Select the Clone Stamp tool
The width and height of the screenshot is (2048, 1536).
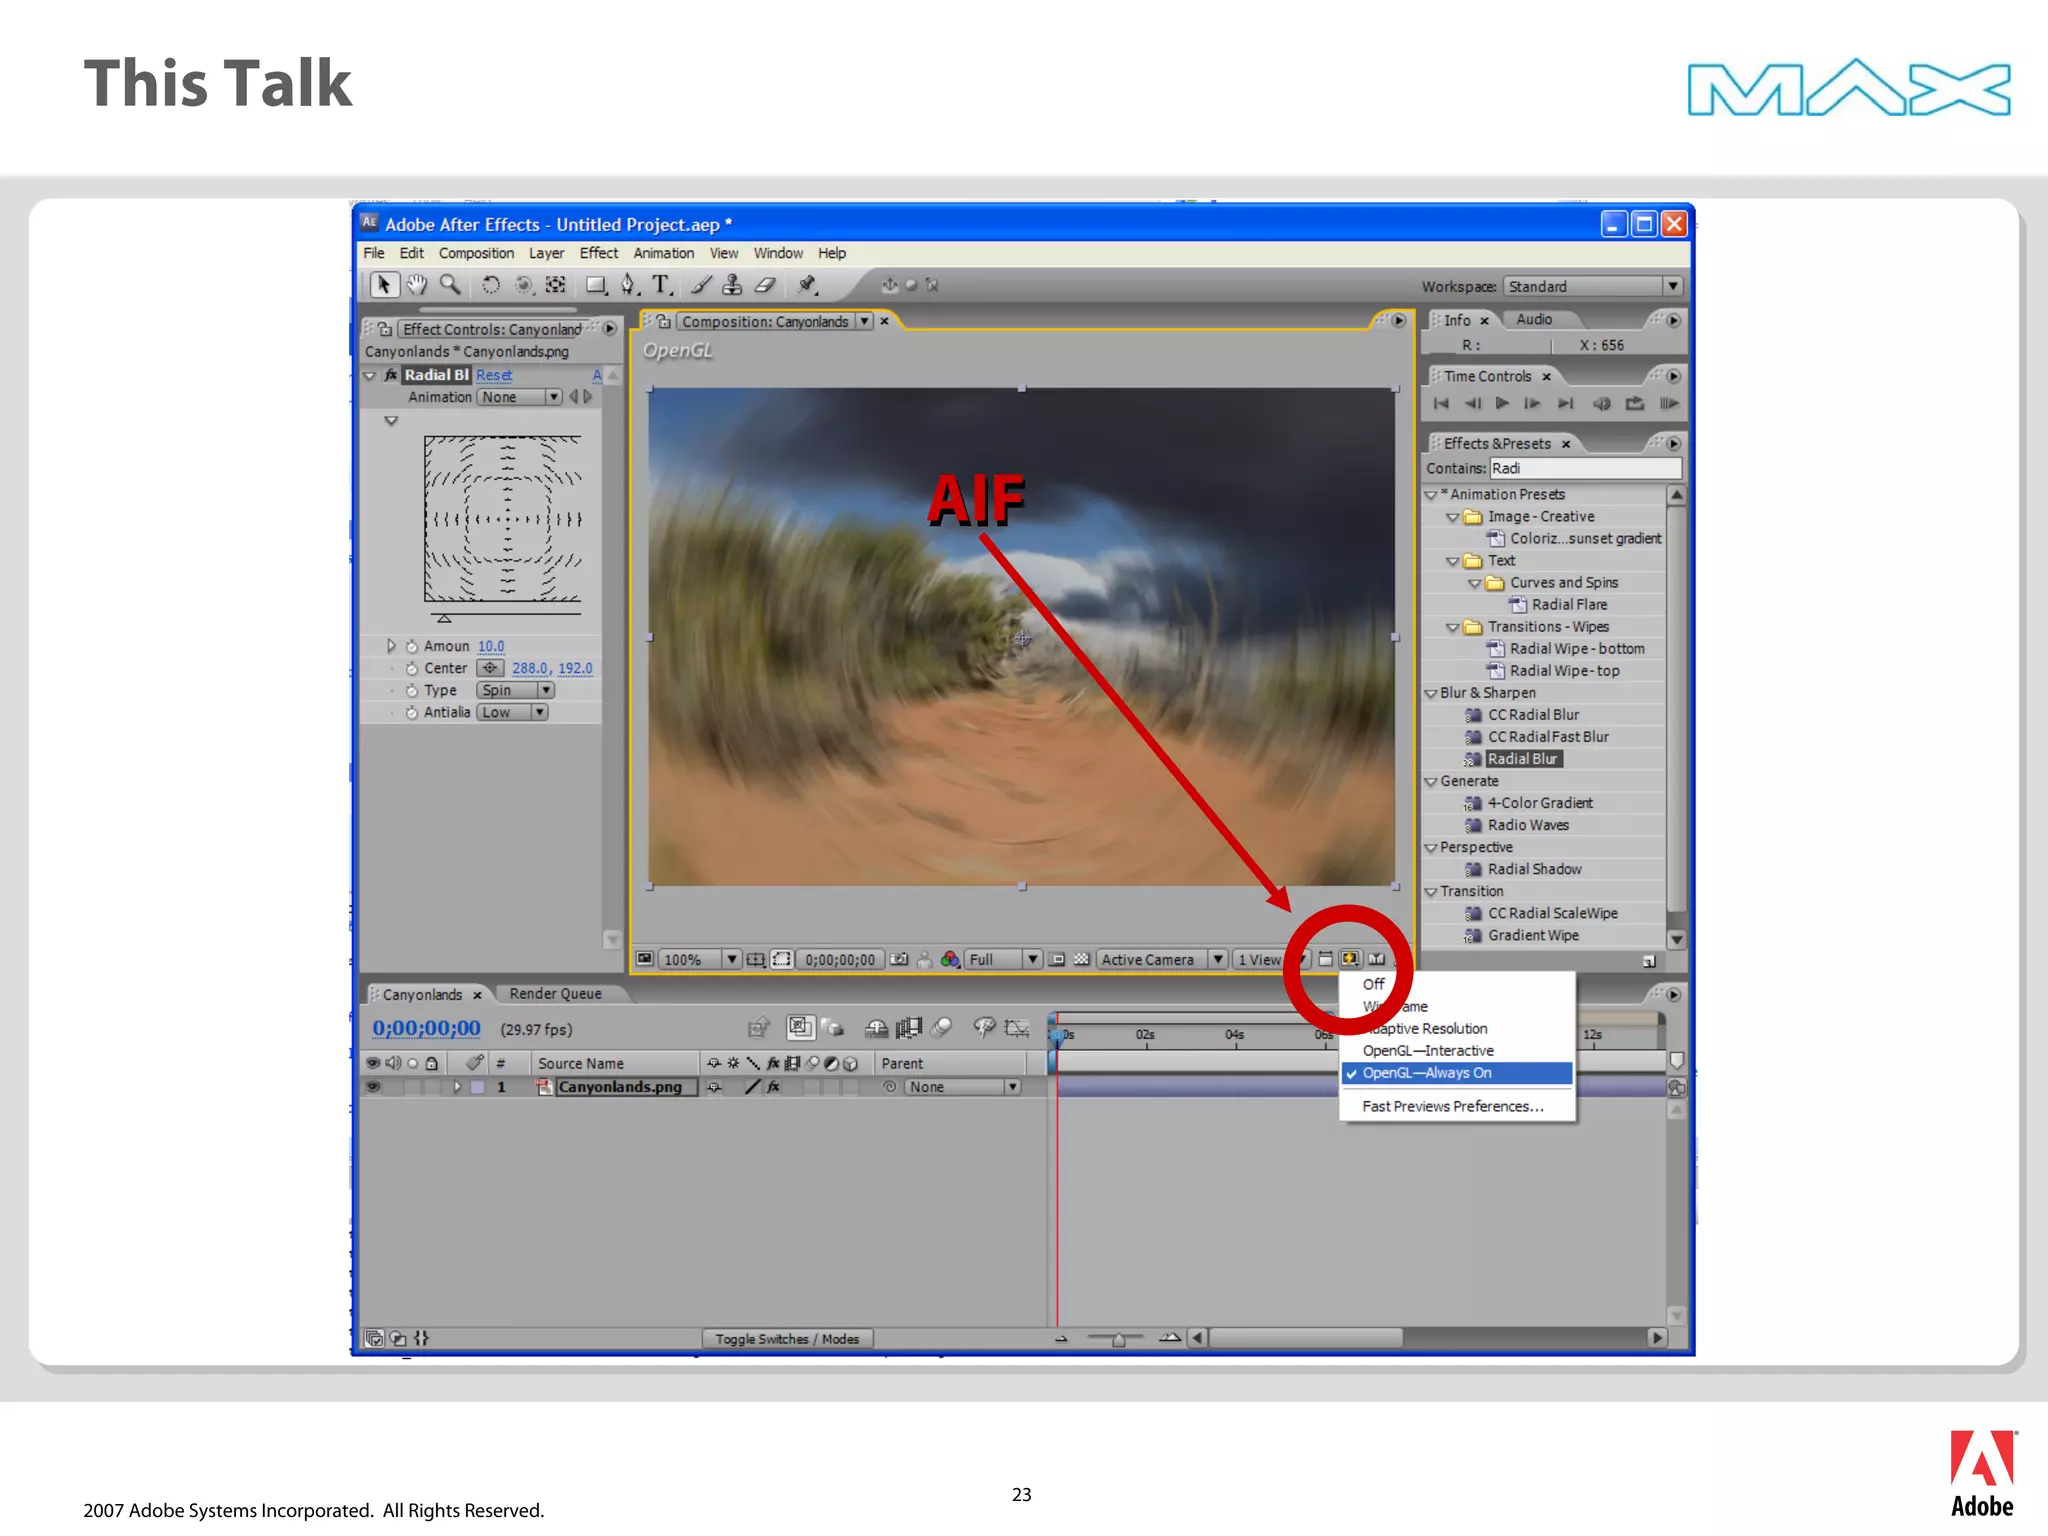point(732,285)
